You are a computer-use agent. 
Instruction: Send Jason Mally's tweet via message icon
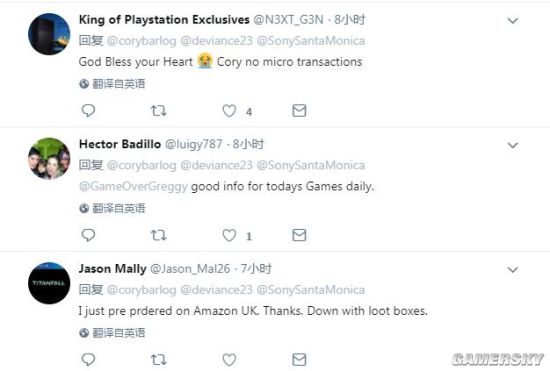(x=299, y=359)
